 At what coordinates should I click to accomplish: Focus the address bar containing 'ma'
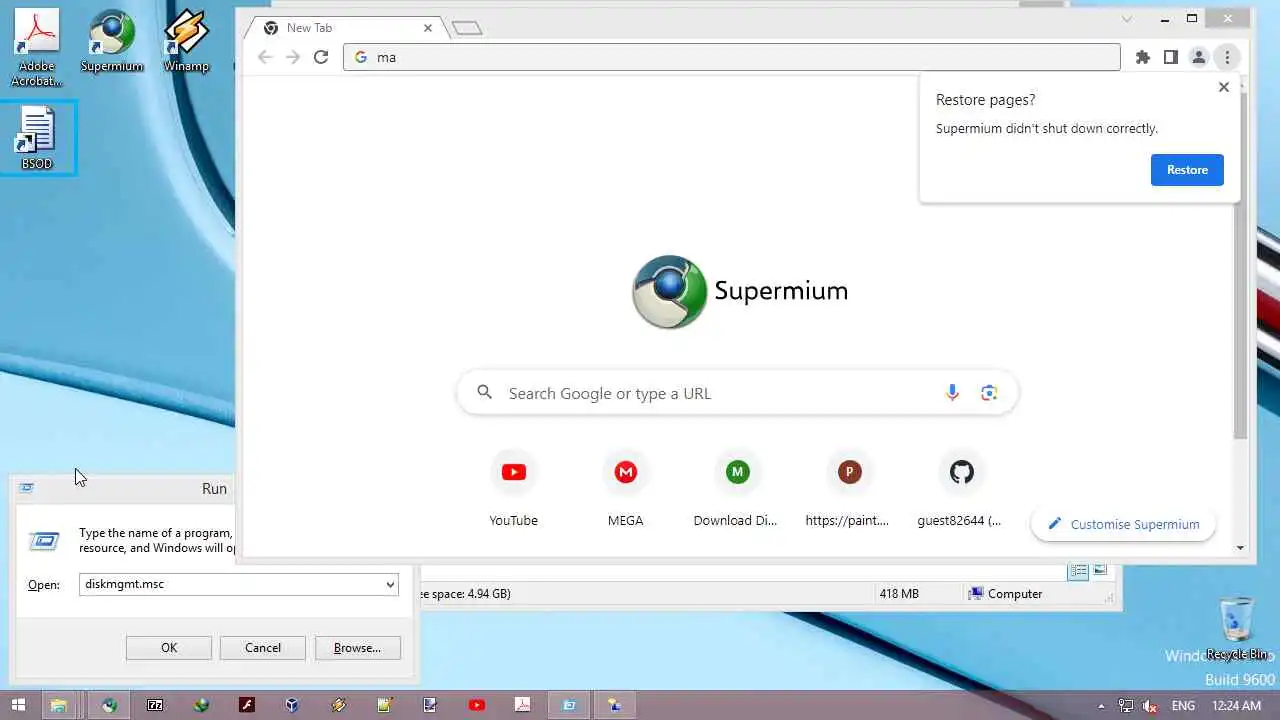coord(732,57)
